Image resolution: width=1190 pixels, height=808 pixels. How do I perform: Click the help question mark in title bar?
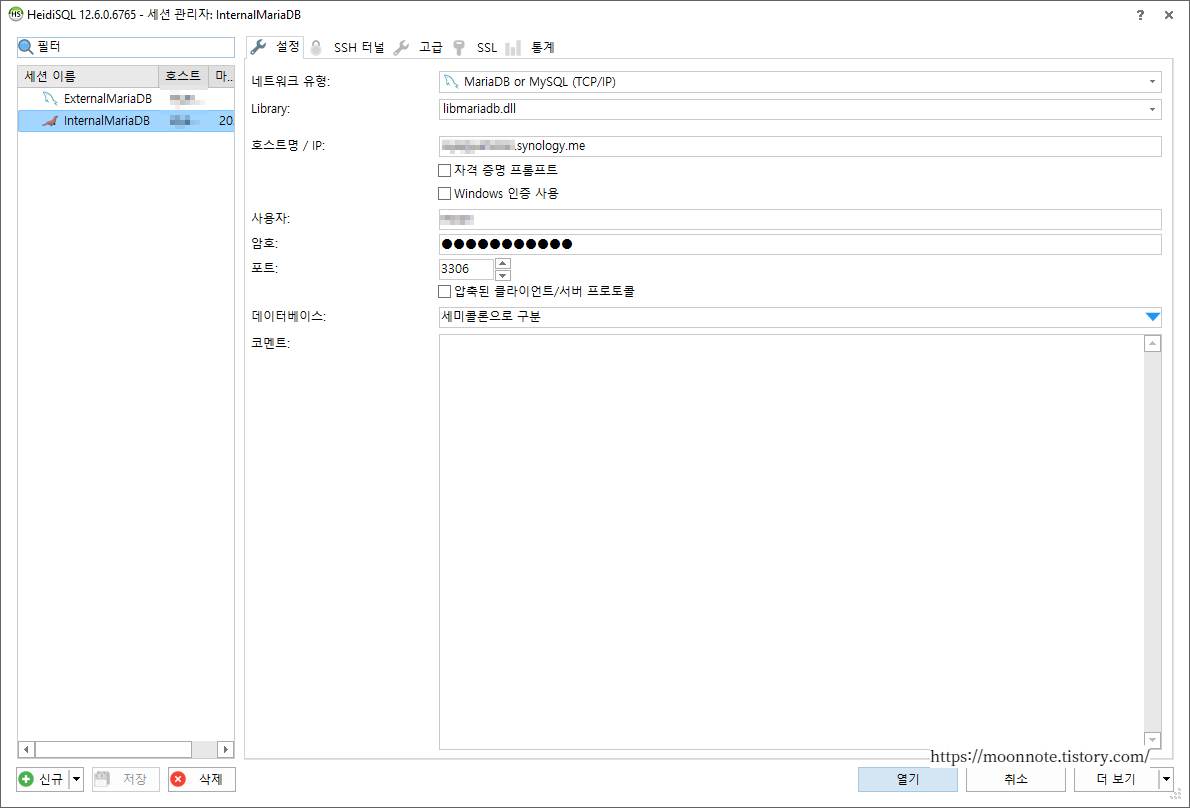coord(1140,15)
